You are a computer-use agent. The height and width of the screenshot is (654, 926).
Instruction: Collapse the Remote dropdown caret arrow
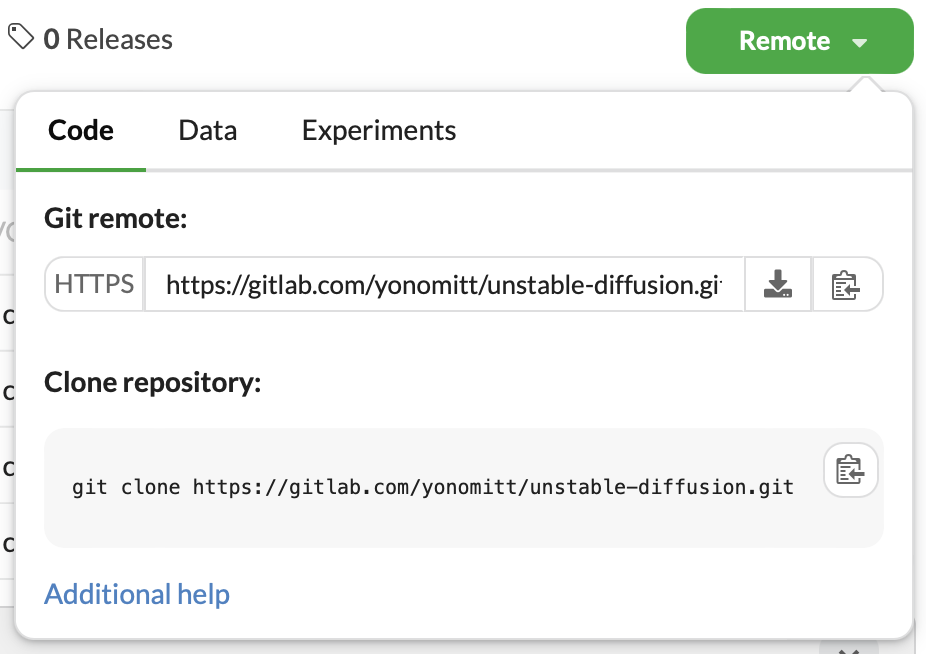coord(859,43)
